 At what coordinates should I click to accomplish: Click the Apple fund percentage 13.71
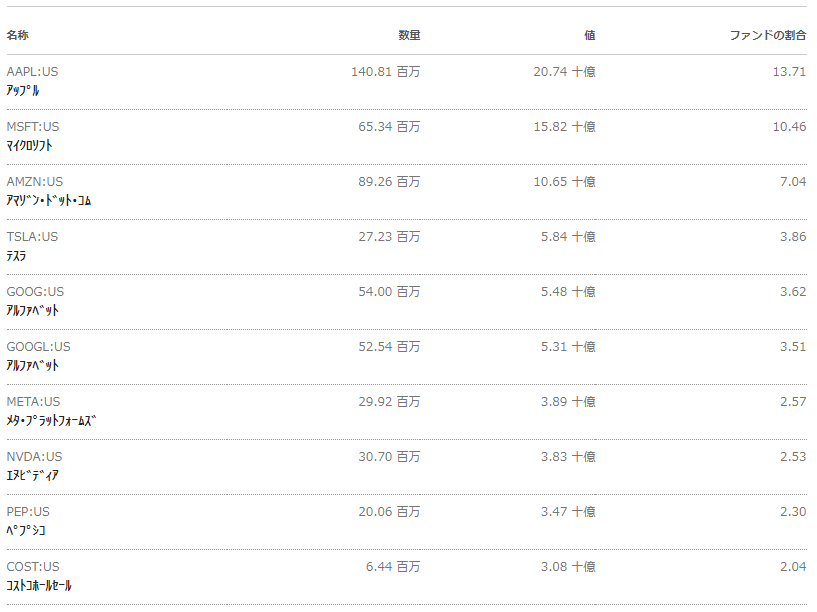(789, 72)
